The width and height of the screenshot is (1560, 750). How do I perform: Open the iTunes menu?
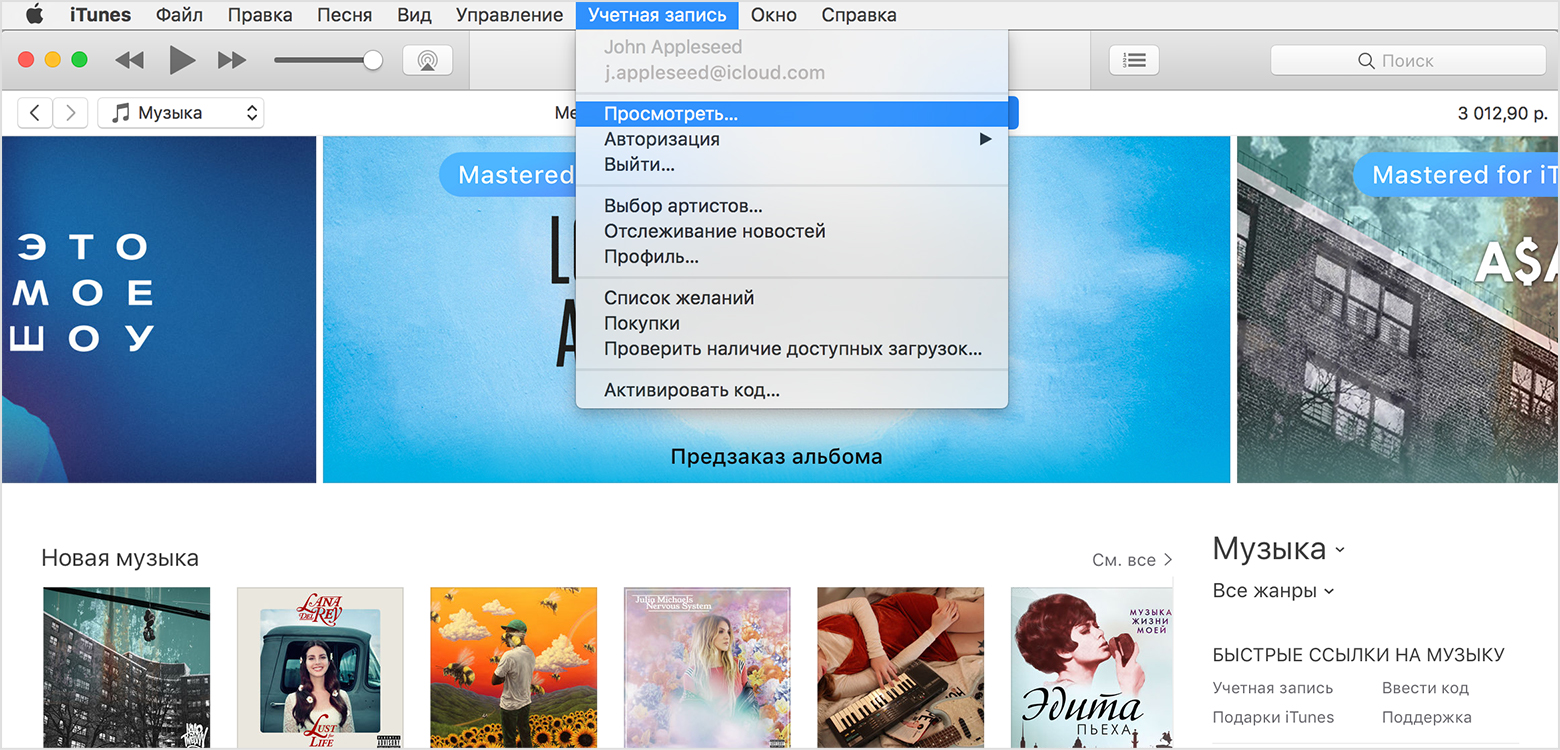(x=100, y=15)
